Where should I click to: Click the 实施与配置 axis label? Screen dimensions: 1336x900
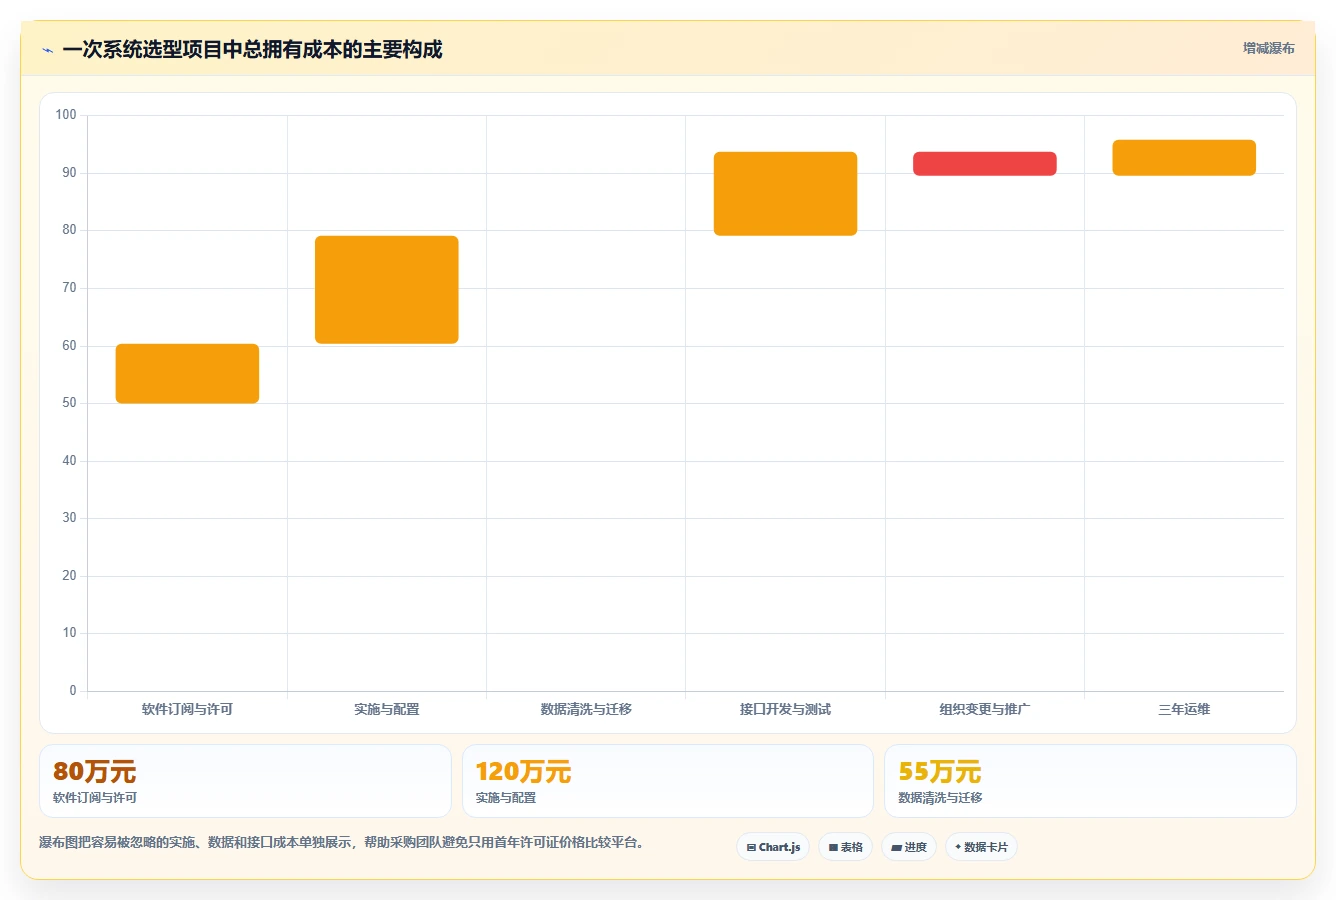(x=387, y=709)
